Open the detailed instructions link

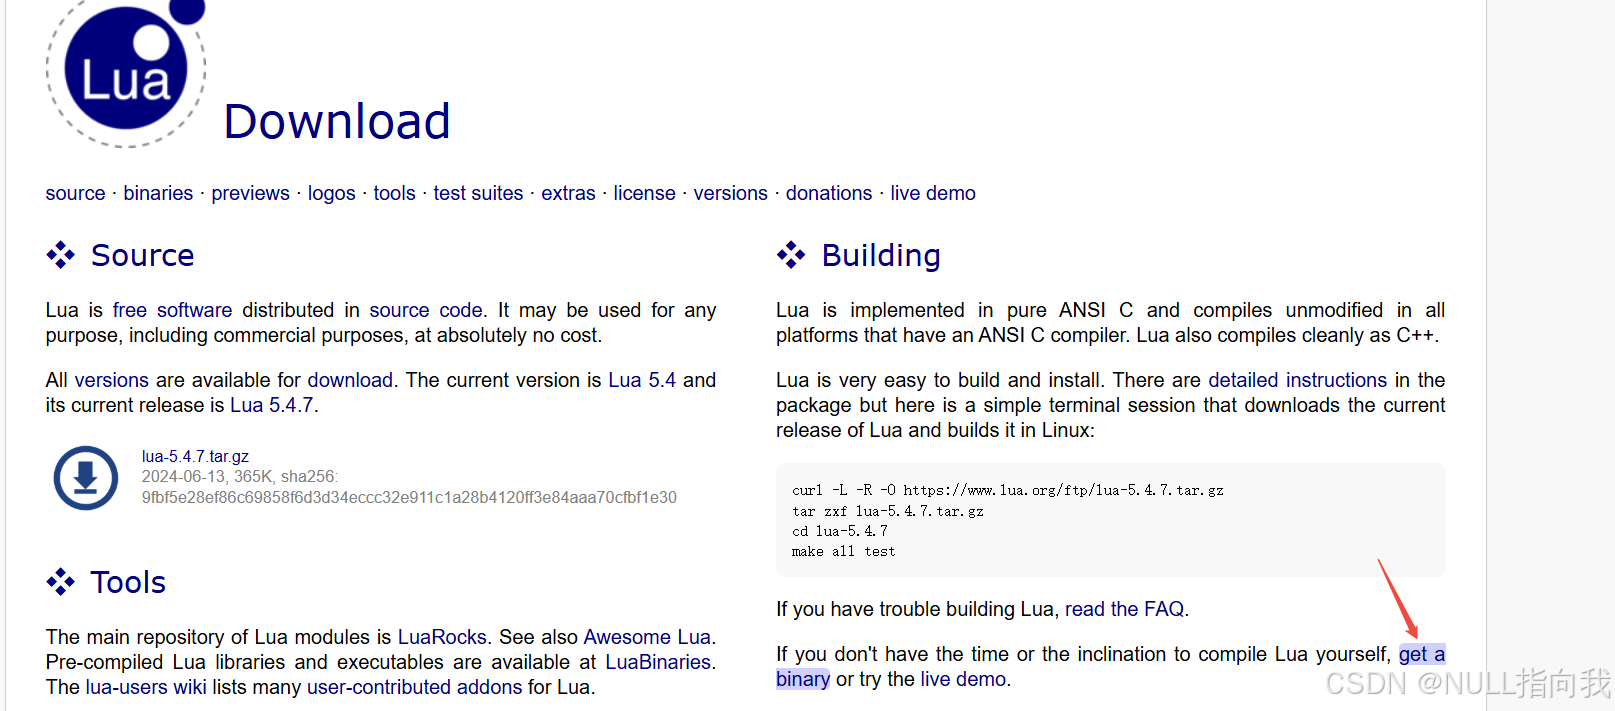1297,380
